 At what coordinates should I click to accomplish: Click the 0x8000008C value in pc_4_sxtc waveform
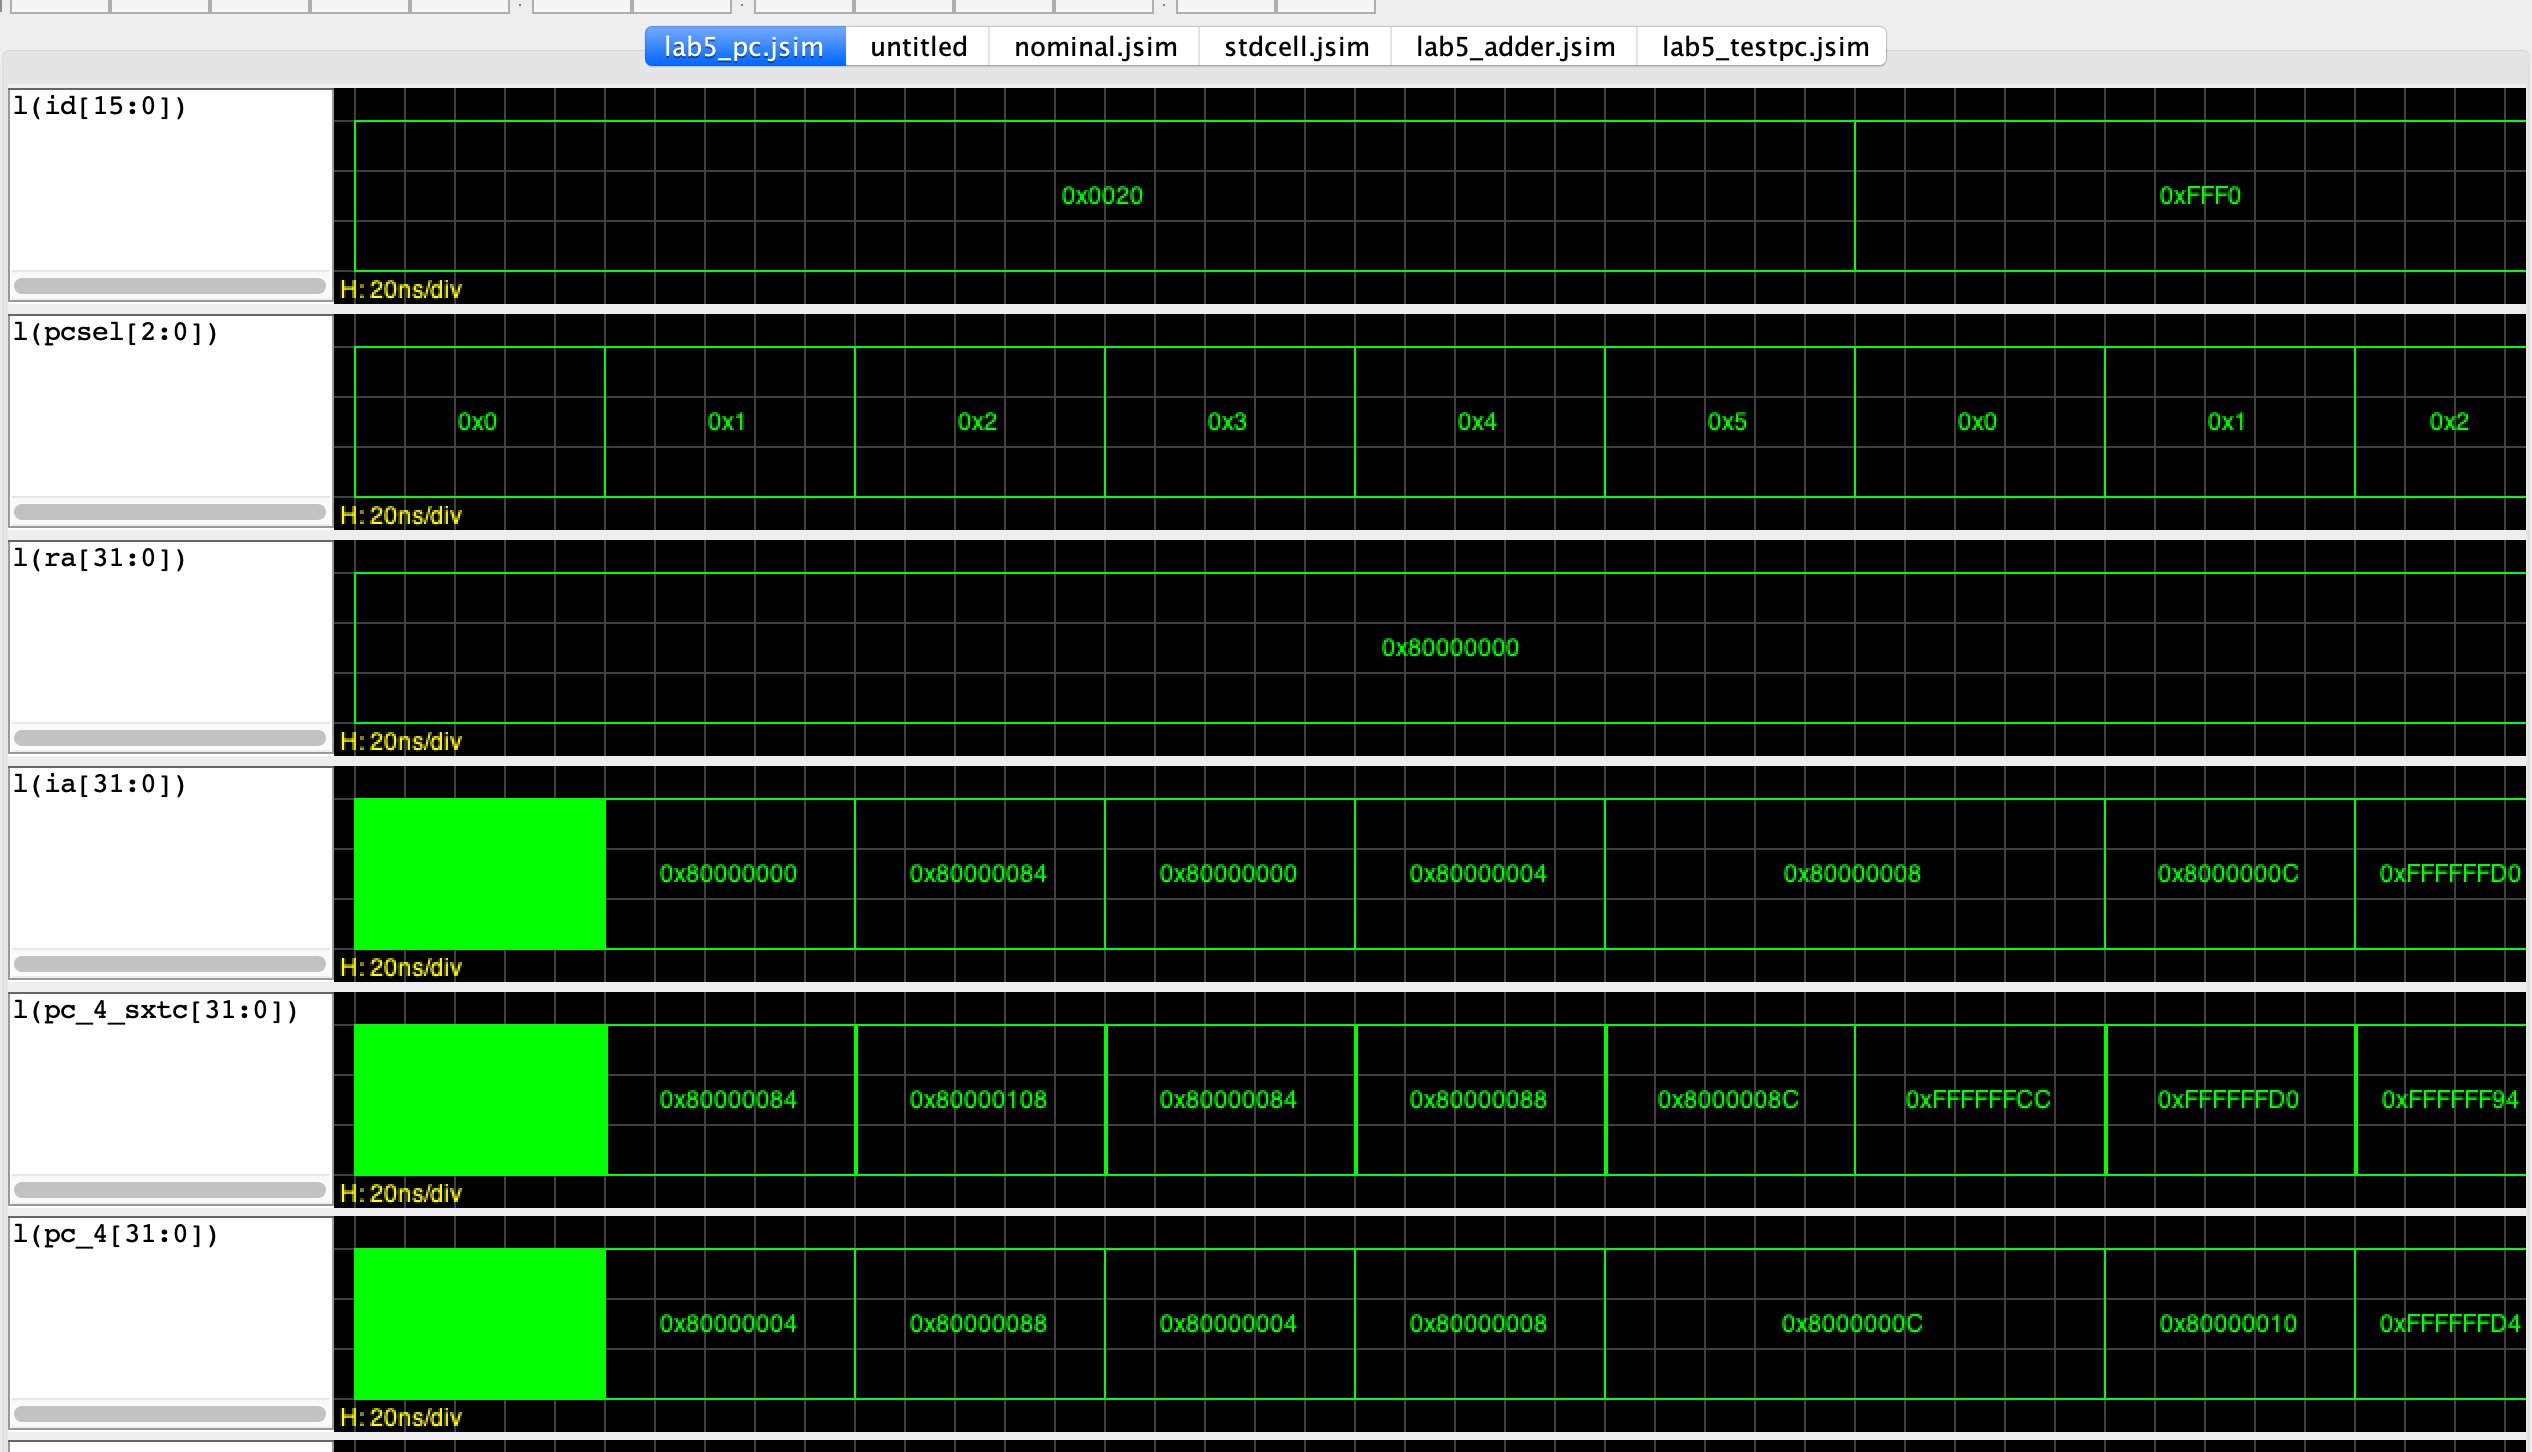coord(1728,1100)
